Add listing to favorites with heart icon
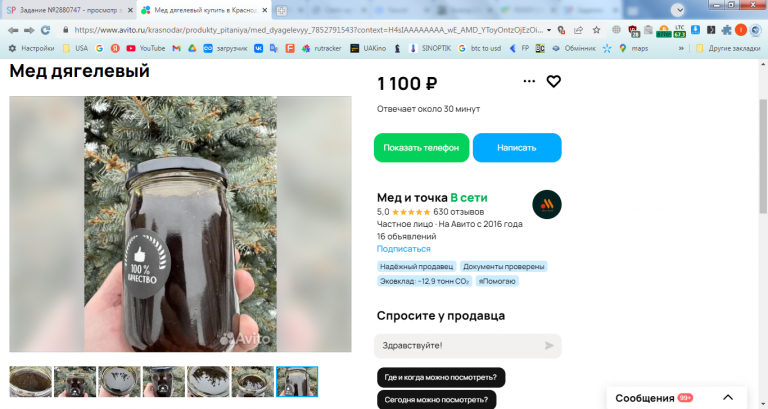The image size is (768, 409). click(x=553, y=81)
